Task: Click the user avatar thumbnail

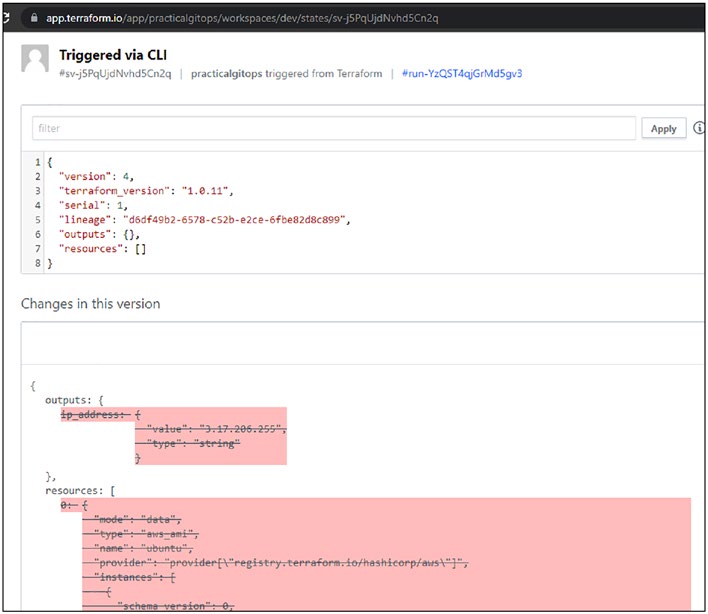Action: 35,58
